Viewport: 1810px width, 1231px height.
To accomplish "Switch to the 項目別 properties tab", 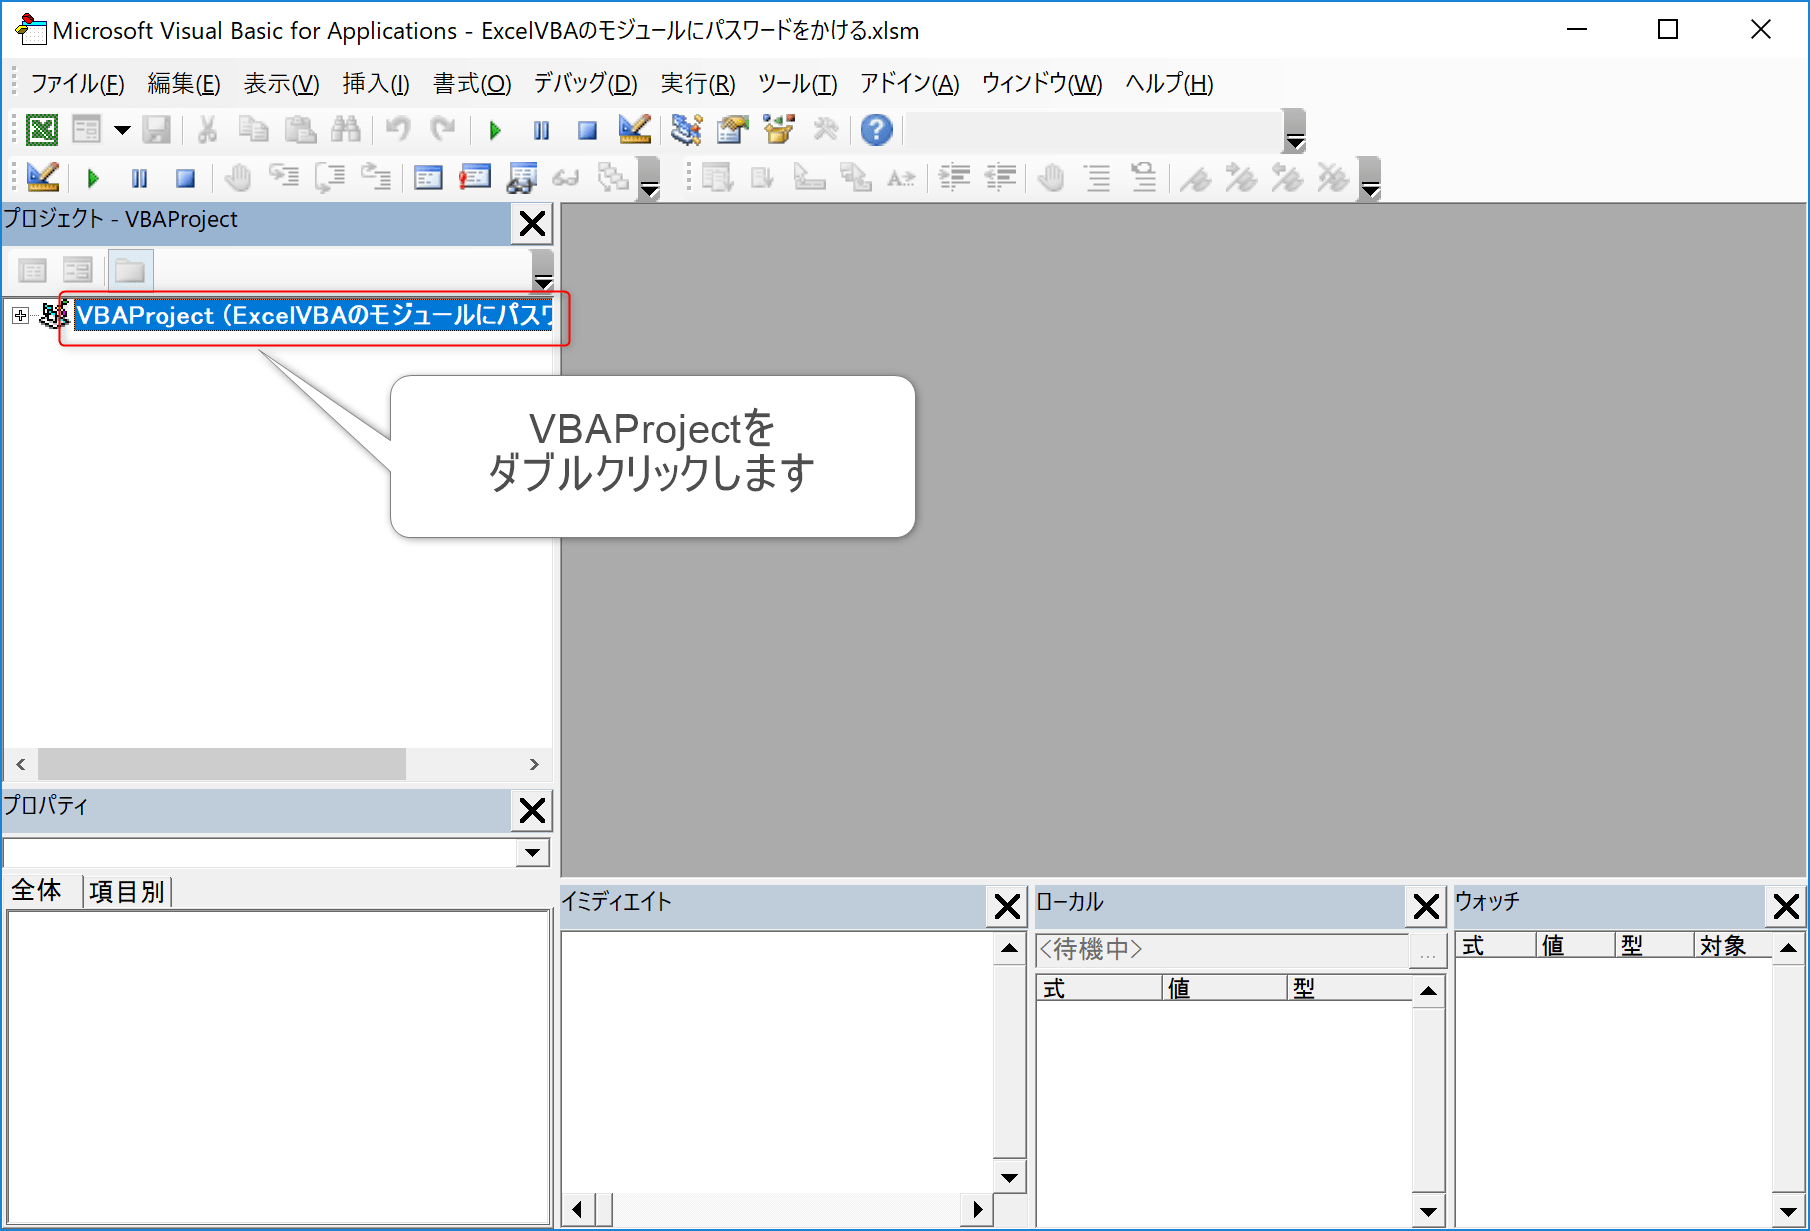I will coord(126,891).
